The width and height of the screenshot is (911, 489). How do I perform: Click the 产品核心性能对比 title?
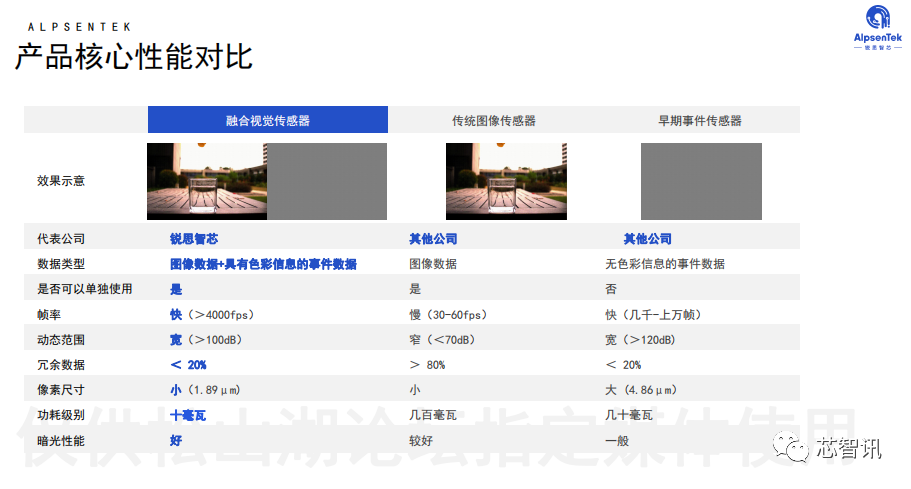(134, 57)
